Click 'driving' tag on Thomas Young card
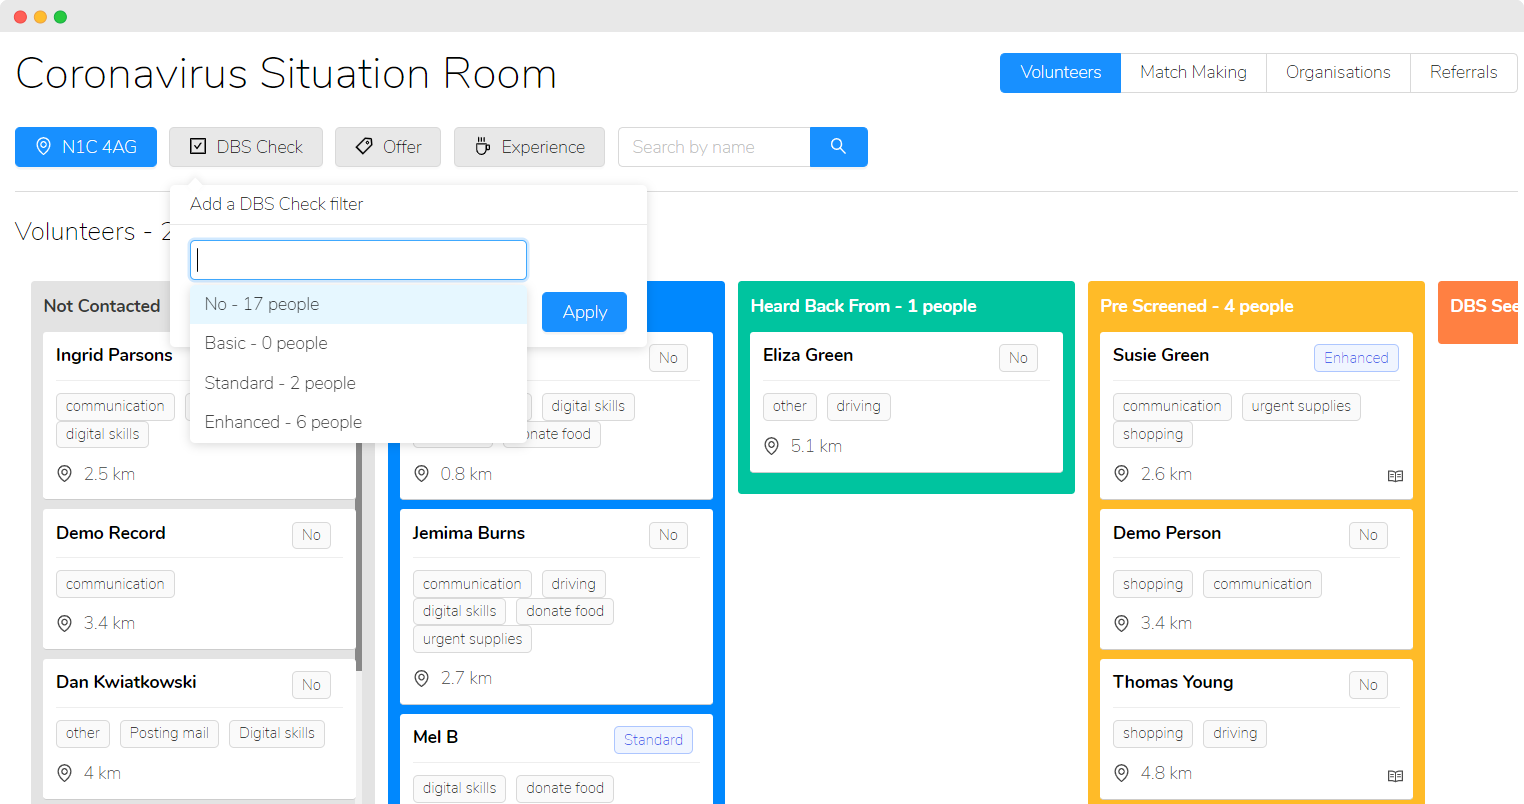The image size is (1524, 804). [x=1235, y=733]
